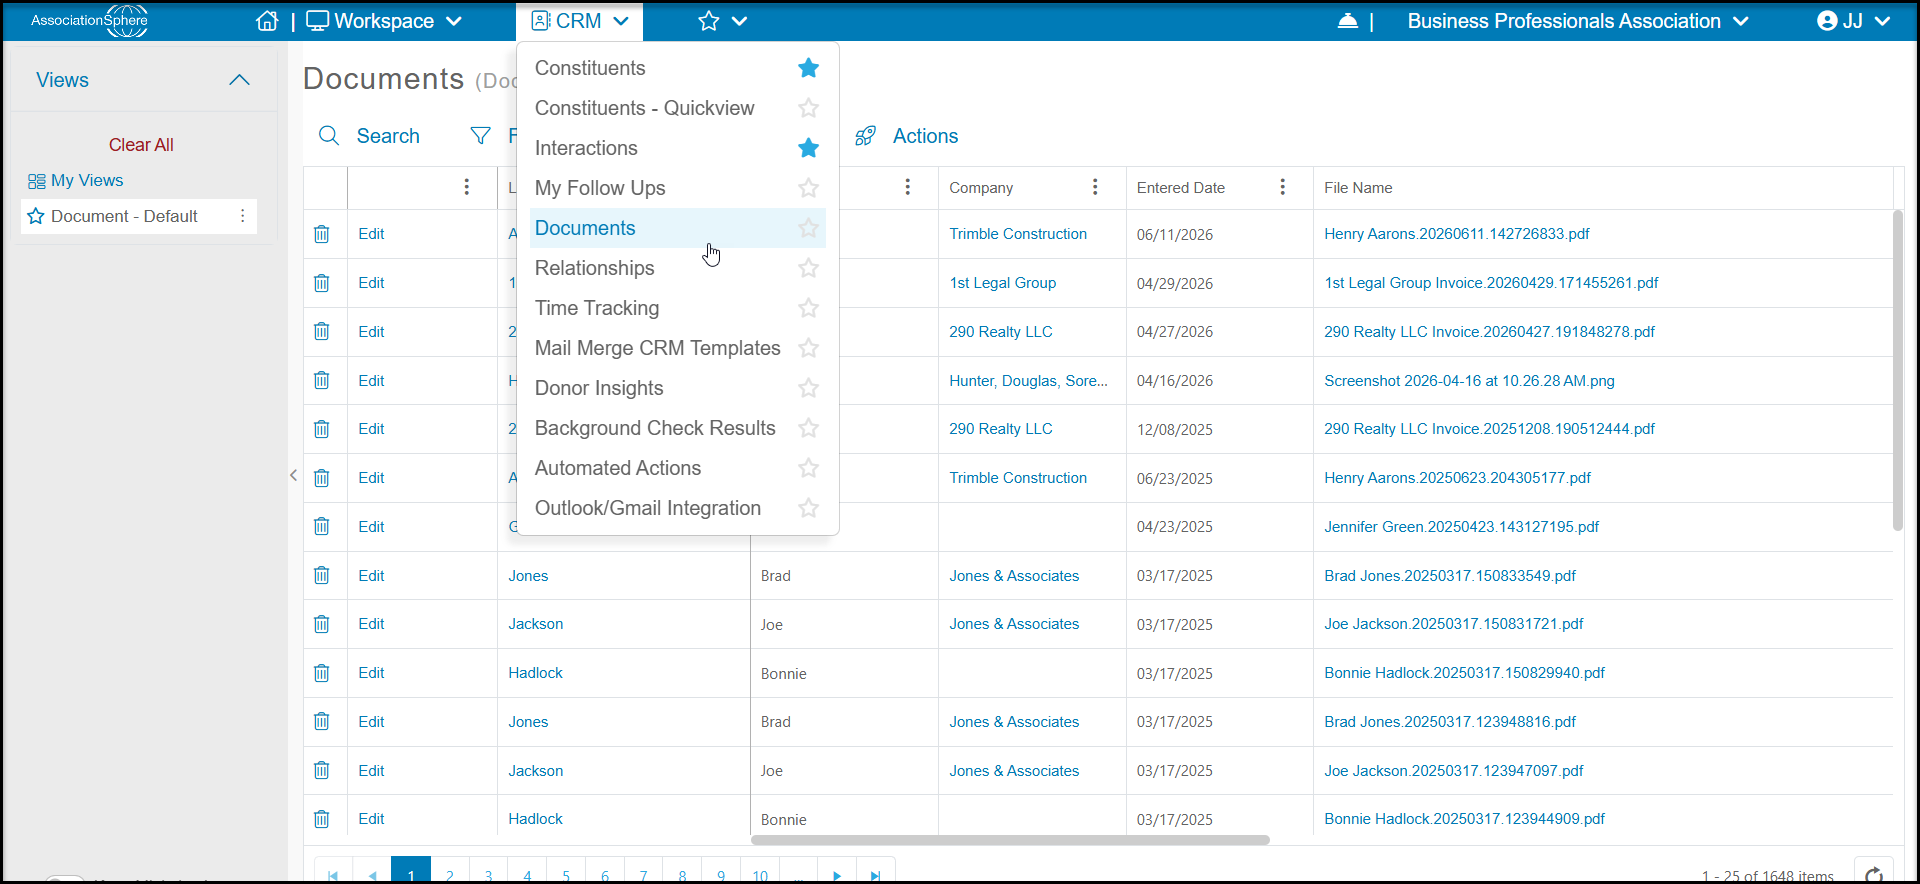Open the Home icon in top bar
The image size is (1920, 884).
pyautogui.click(x=267, y=21)
